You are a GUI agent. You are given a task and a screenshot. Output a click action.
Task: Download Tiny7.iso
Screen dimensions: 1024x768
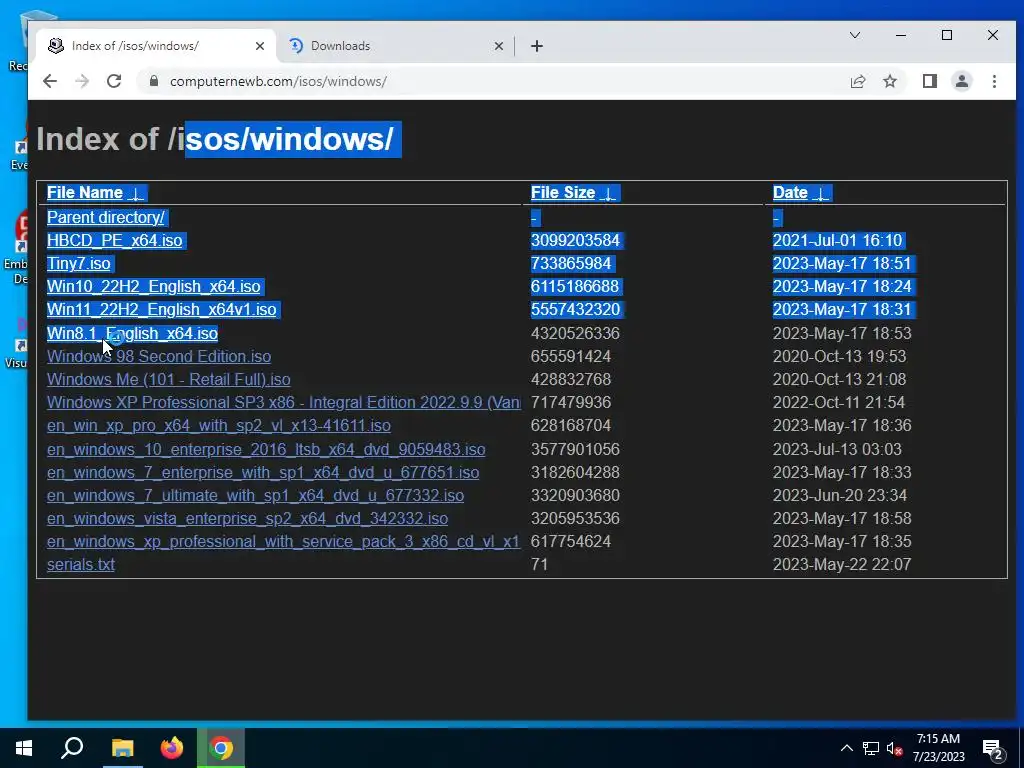click(x=78, y=263)
